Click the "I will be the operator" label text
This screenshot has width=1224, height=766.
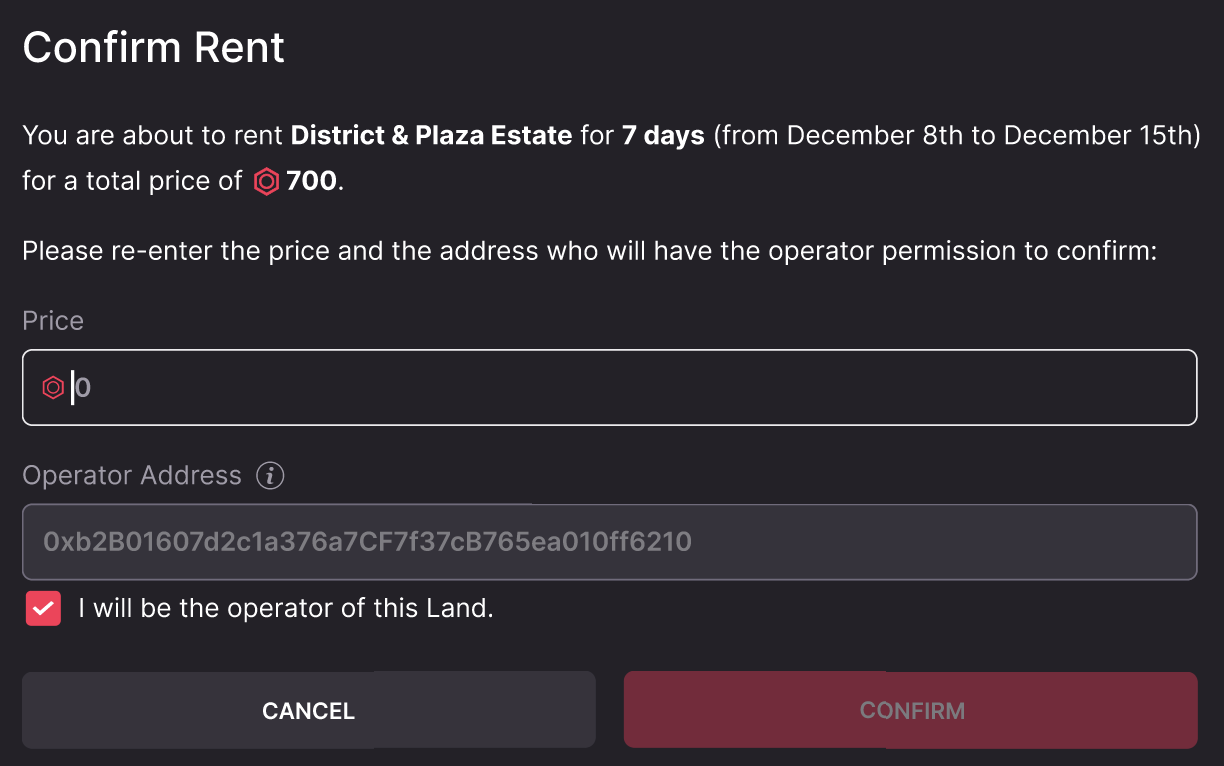286,608
